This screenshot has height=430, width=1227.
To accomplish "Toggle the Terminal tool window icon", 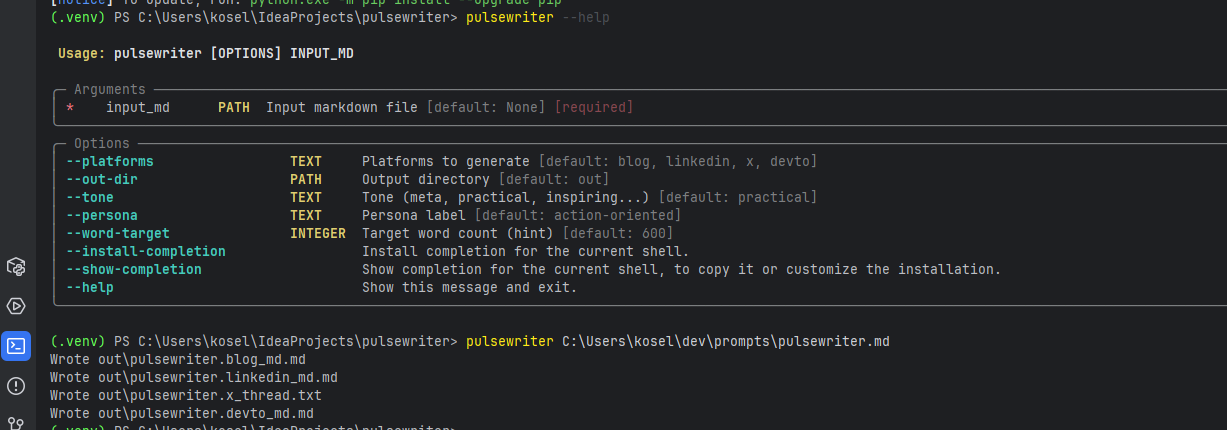I will (16, 346).
